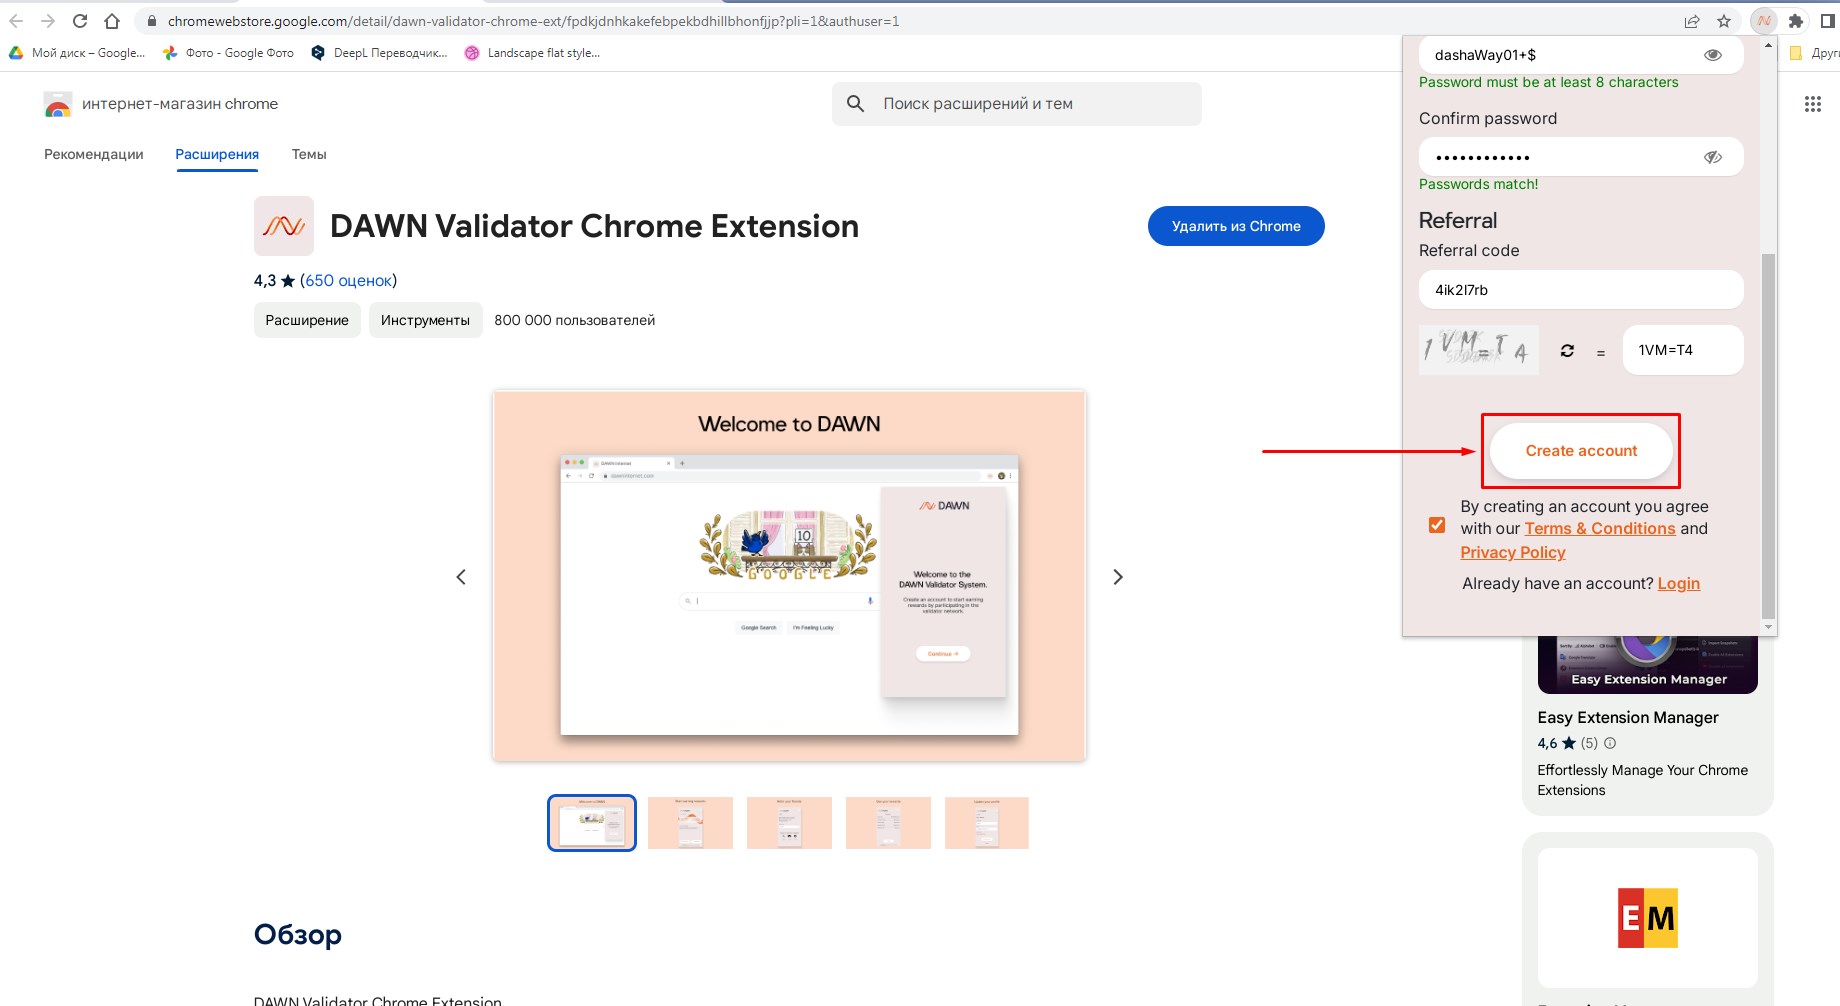This screenshot has height=1006, width=1840.
Task: Show next screenshot in carousel
Action: [x=1118, y=577]
